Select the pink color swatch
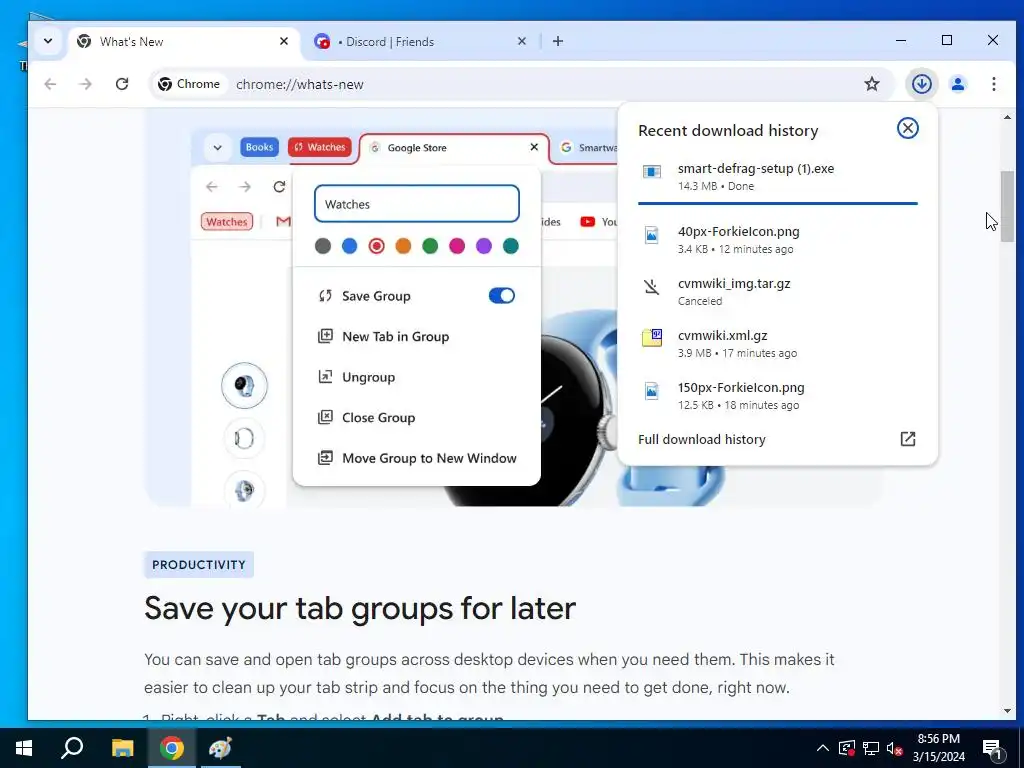 coord(456,246)
